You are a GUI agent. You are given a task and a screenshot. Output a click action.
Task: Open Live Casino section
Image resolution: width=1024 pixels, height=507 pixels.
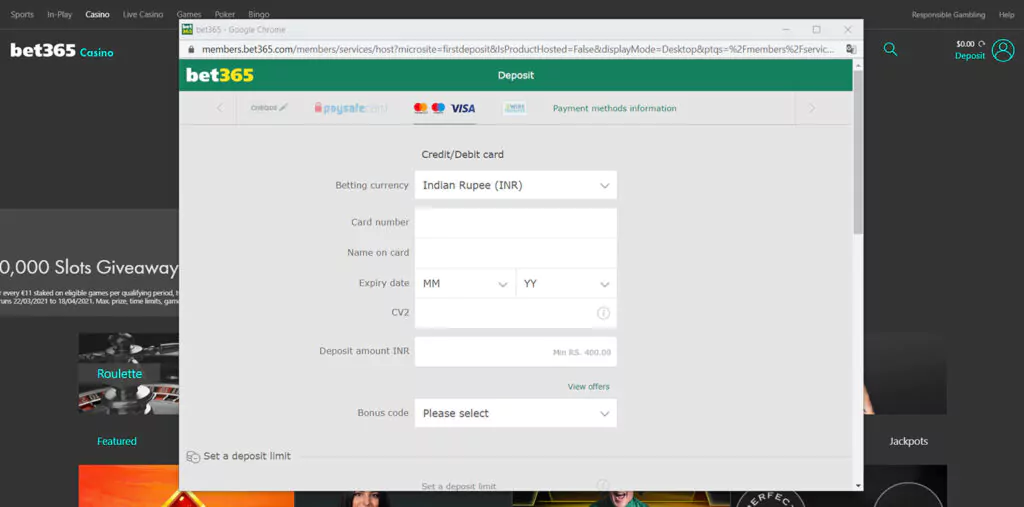click(x=143, y=14)
